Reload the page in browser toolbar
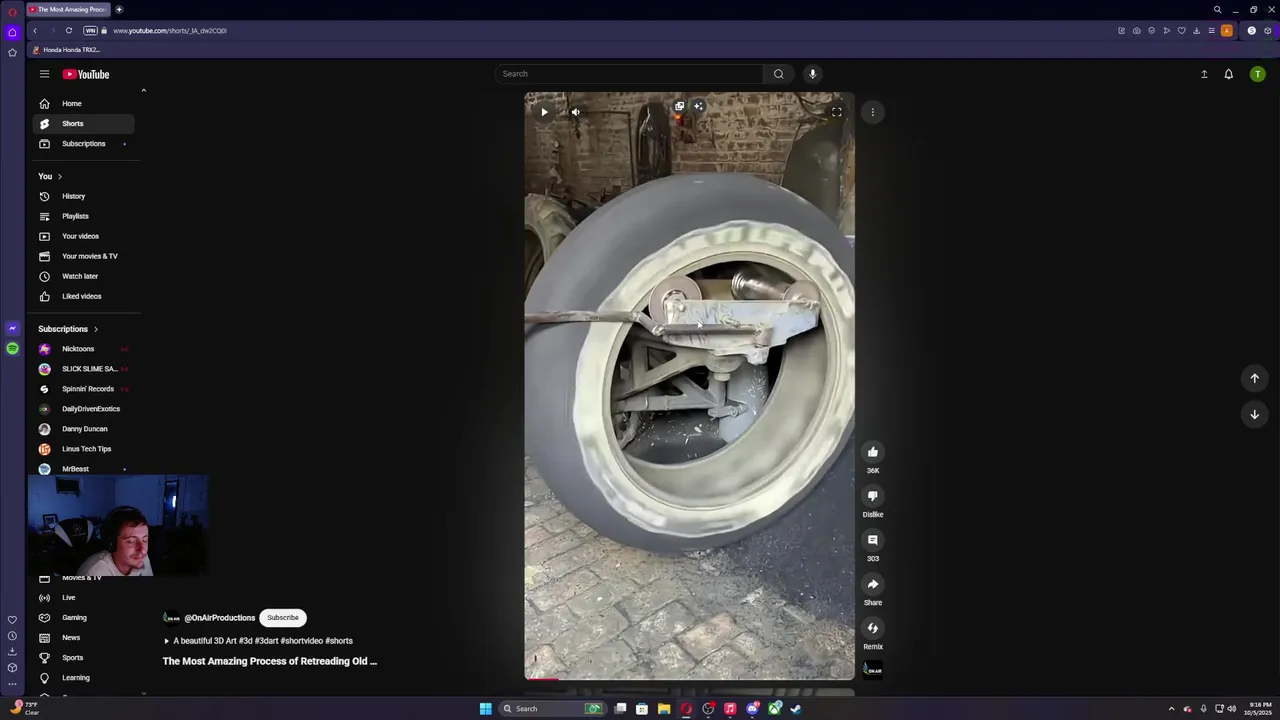This screenshot has width=1280, height=720. coord(69,30)
